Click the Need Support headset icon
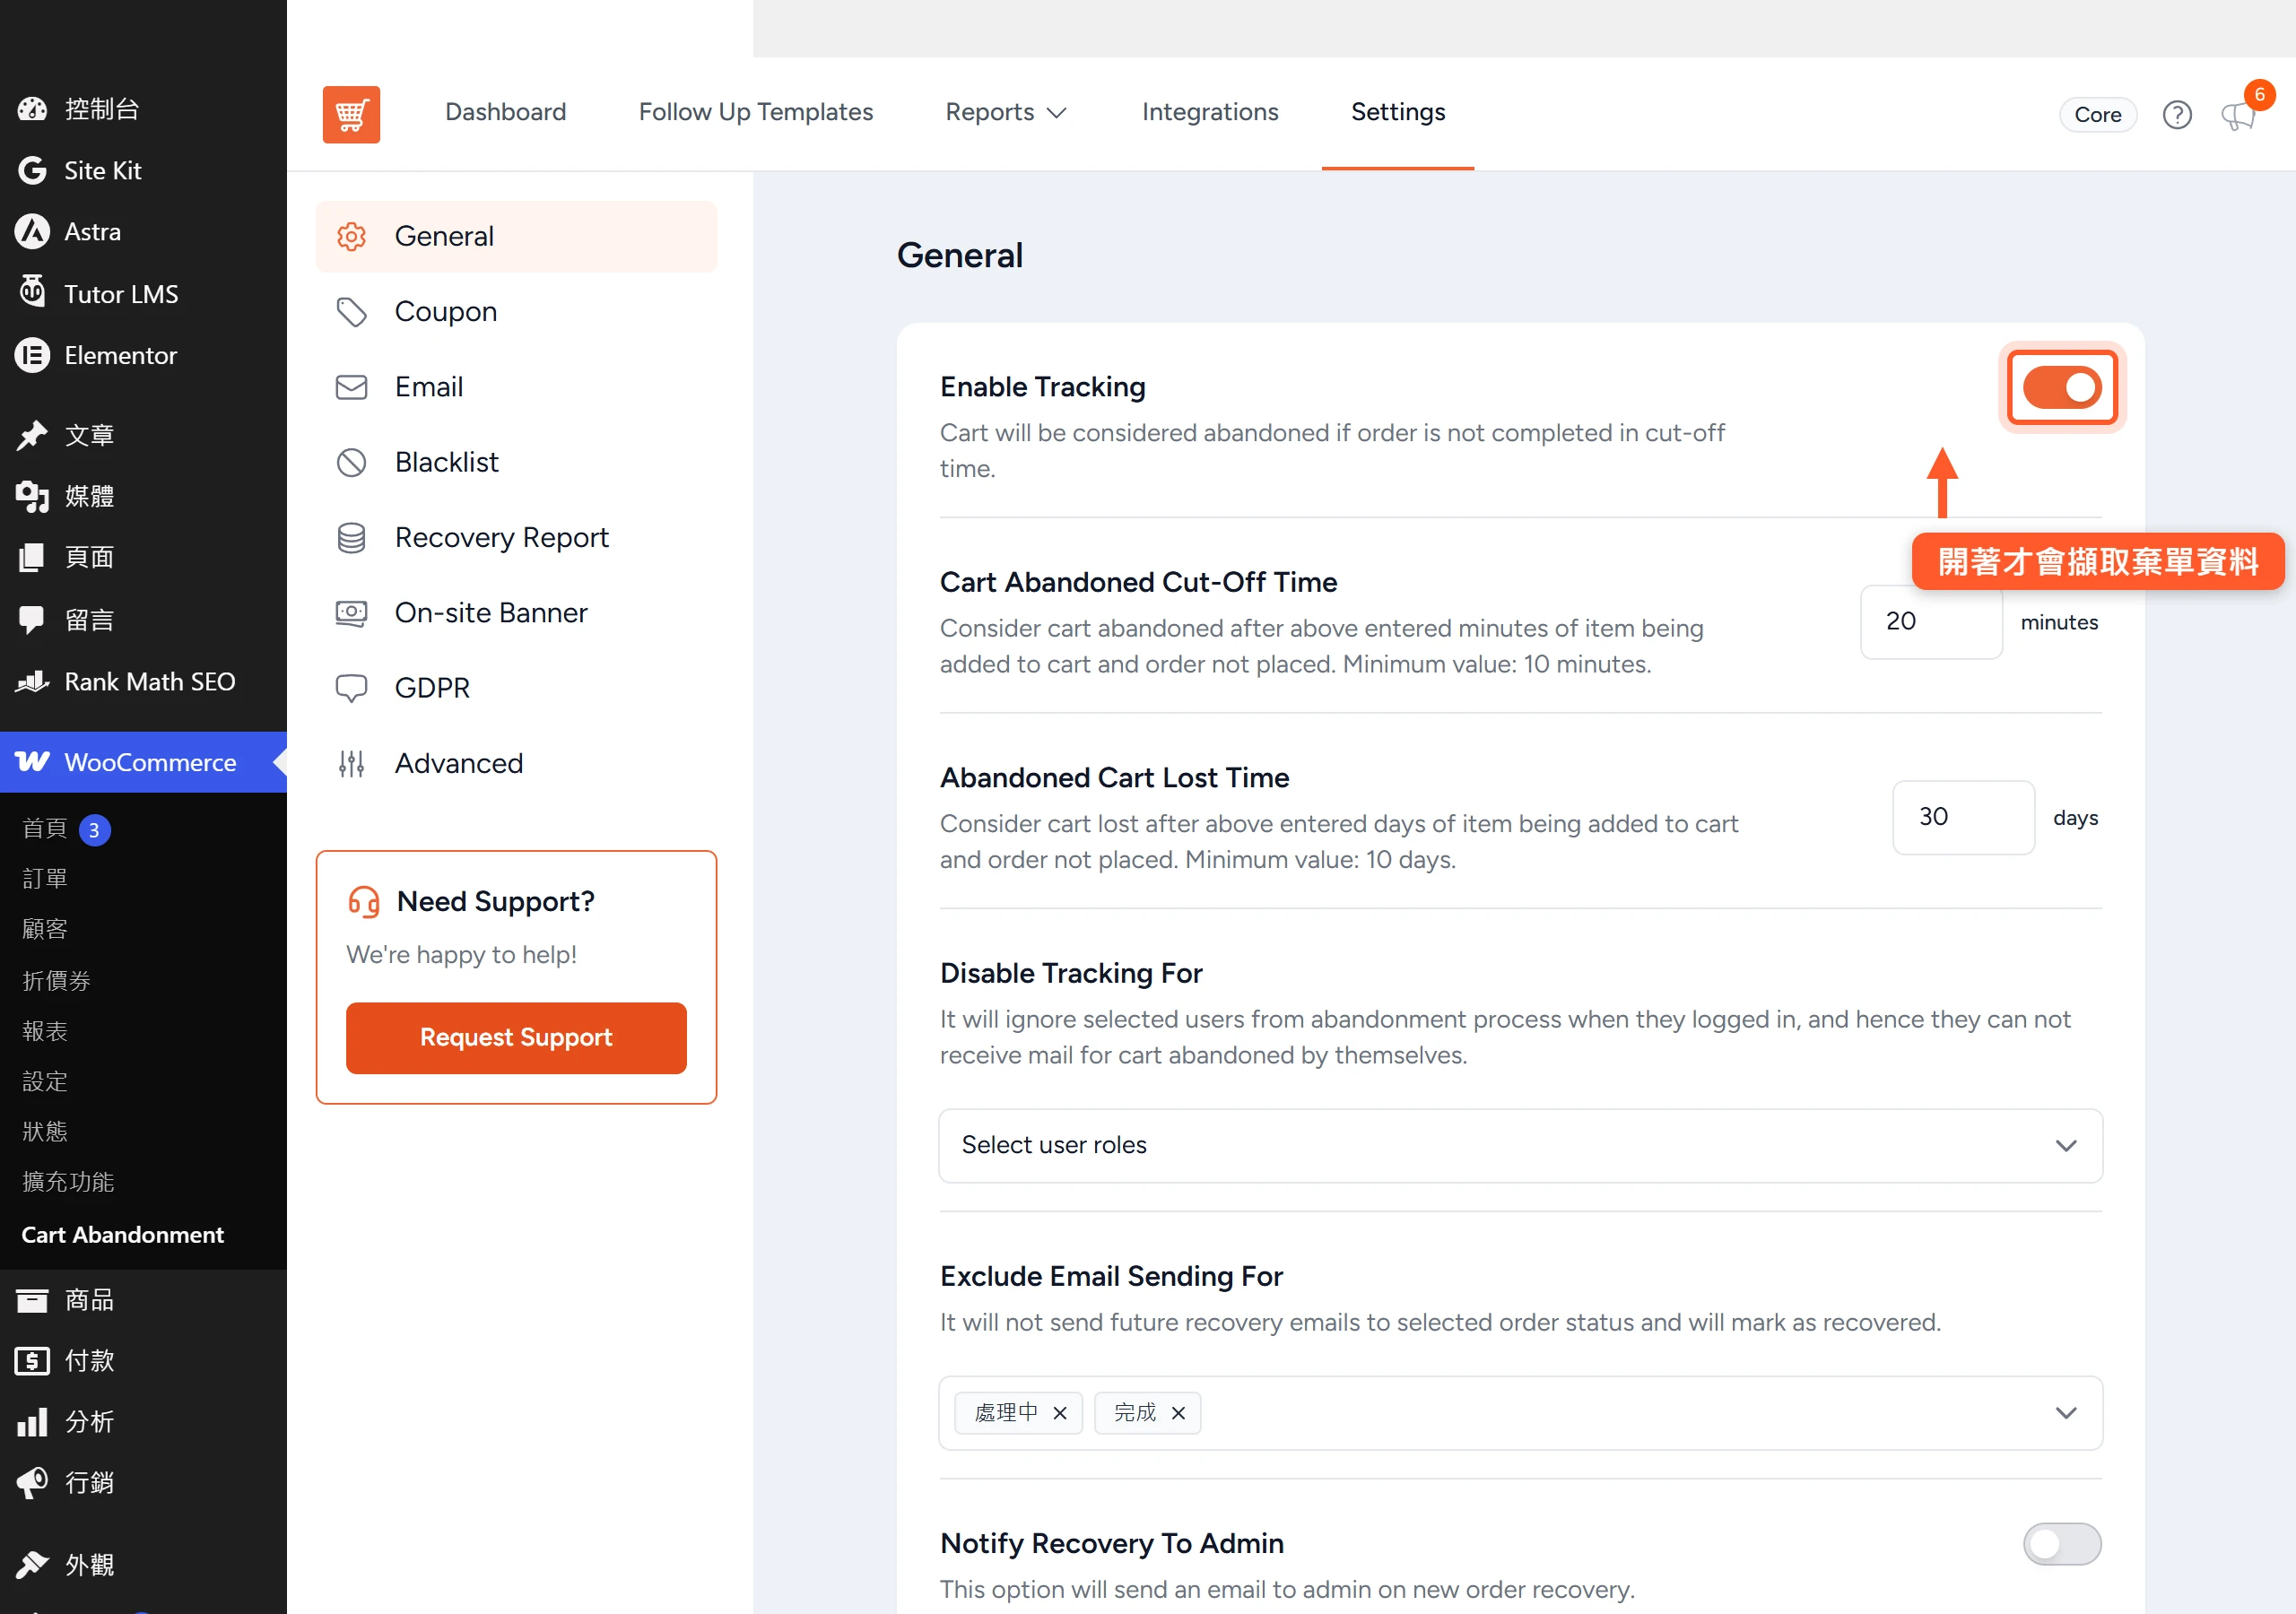 [x=364, y=902]
